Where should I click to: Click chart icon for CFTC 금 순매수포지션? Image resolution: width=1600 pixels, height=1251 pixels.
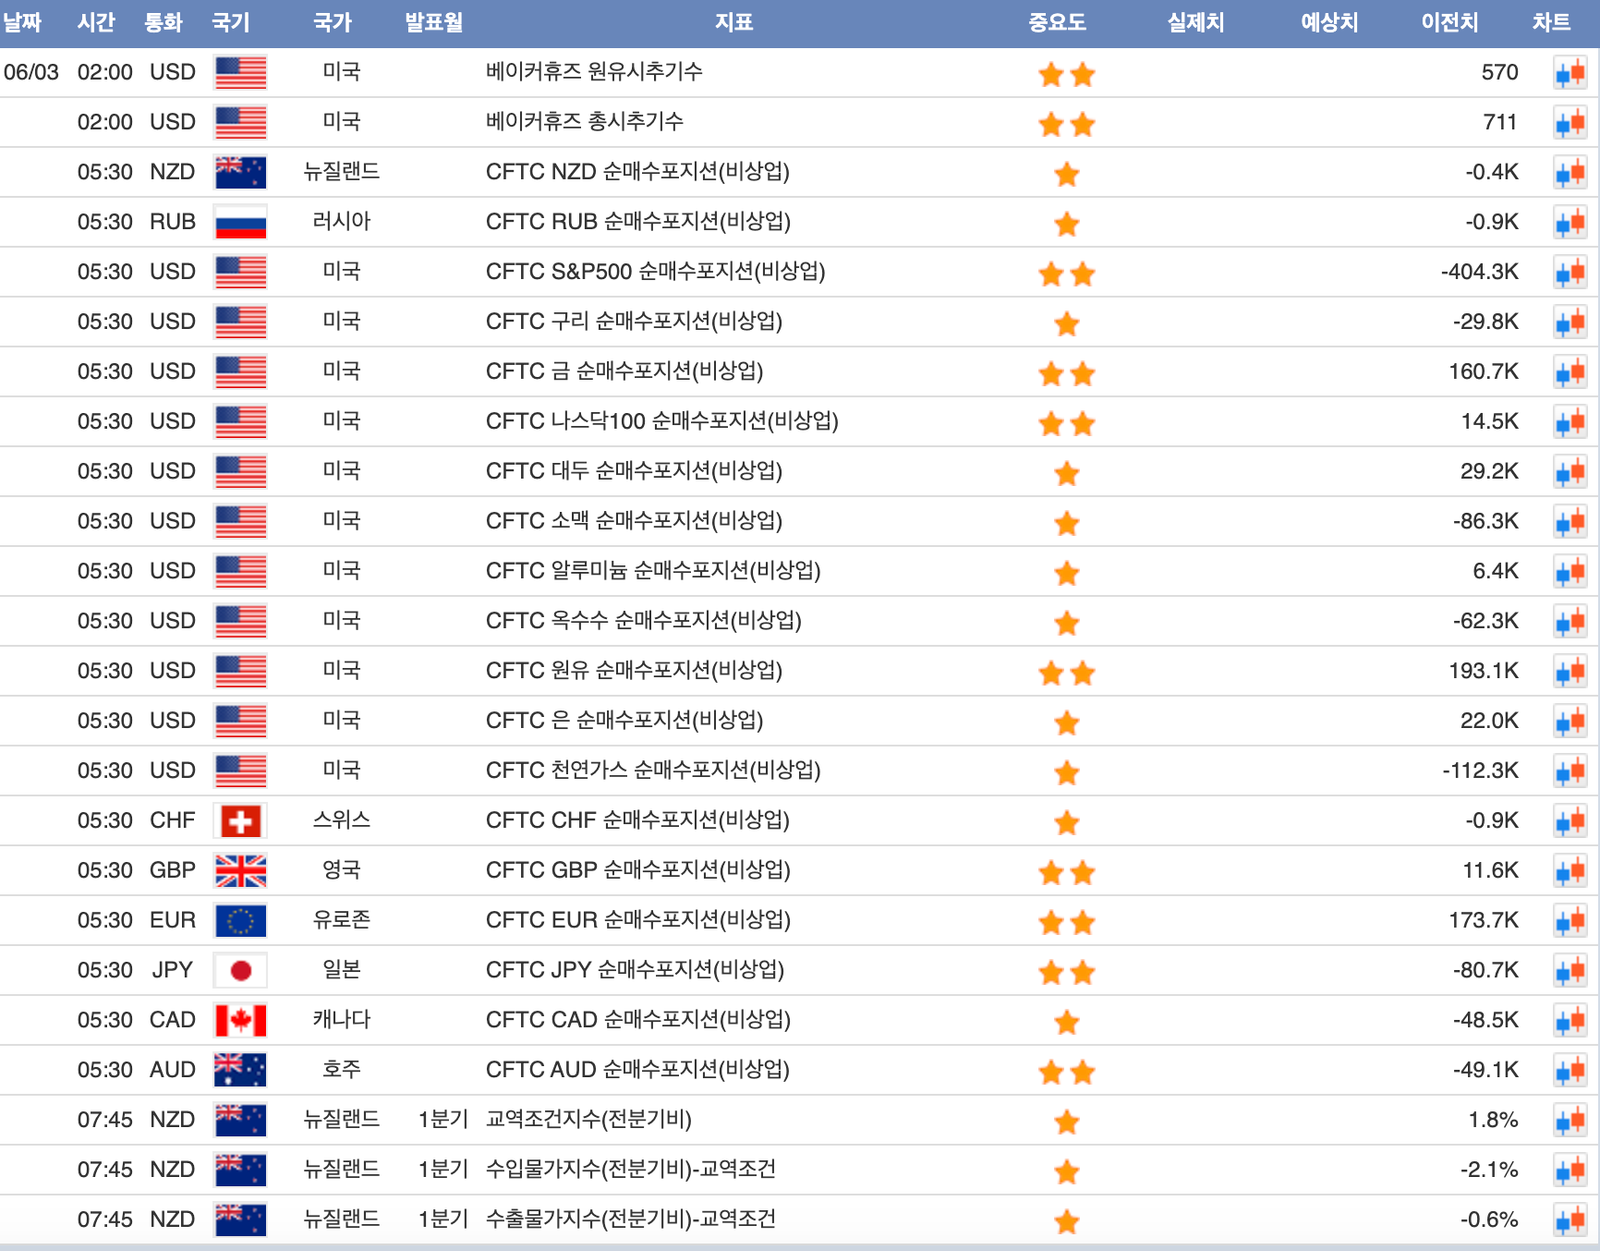tap(1570, 372)
